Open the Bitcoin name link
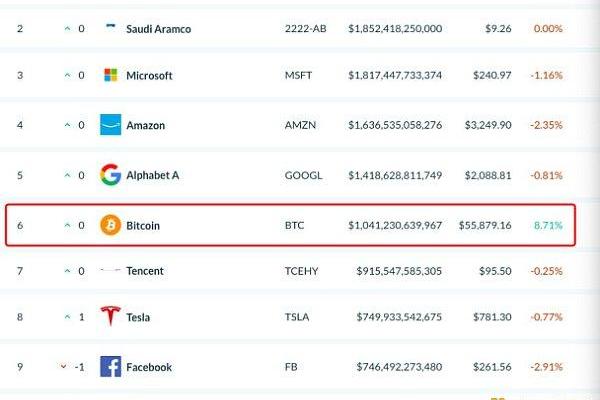Viewport: 600px width, 400px height. click(143, 225)
